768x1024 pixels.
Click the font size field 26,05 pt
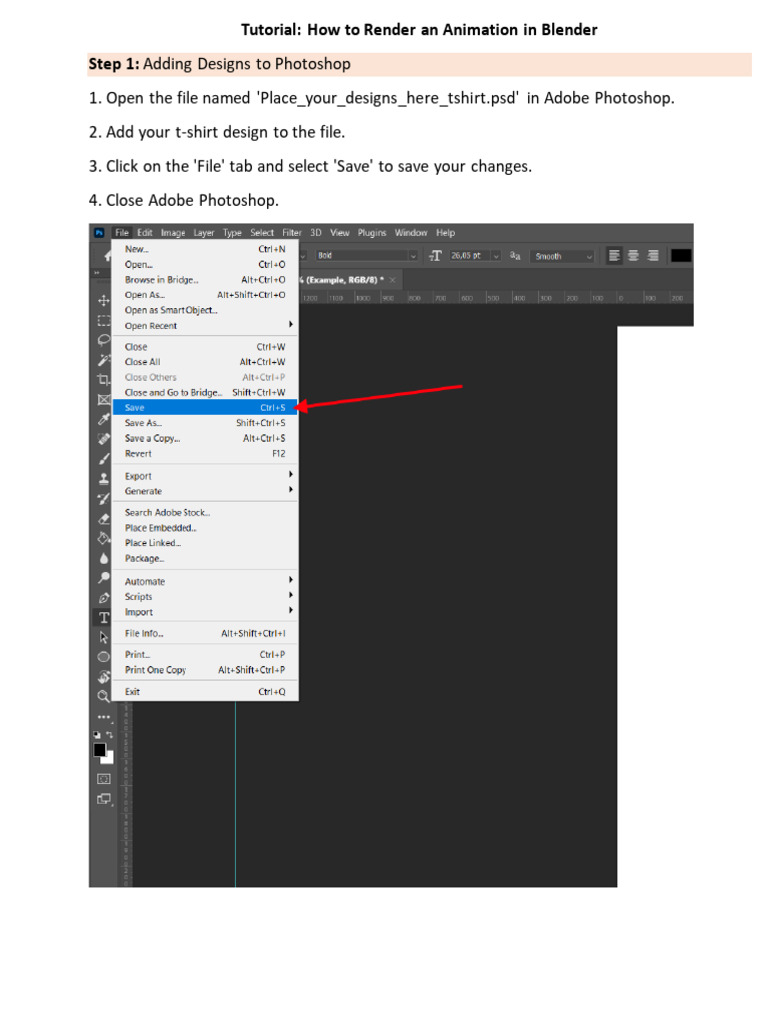click(470, 256)
